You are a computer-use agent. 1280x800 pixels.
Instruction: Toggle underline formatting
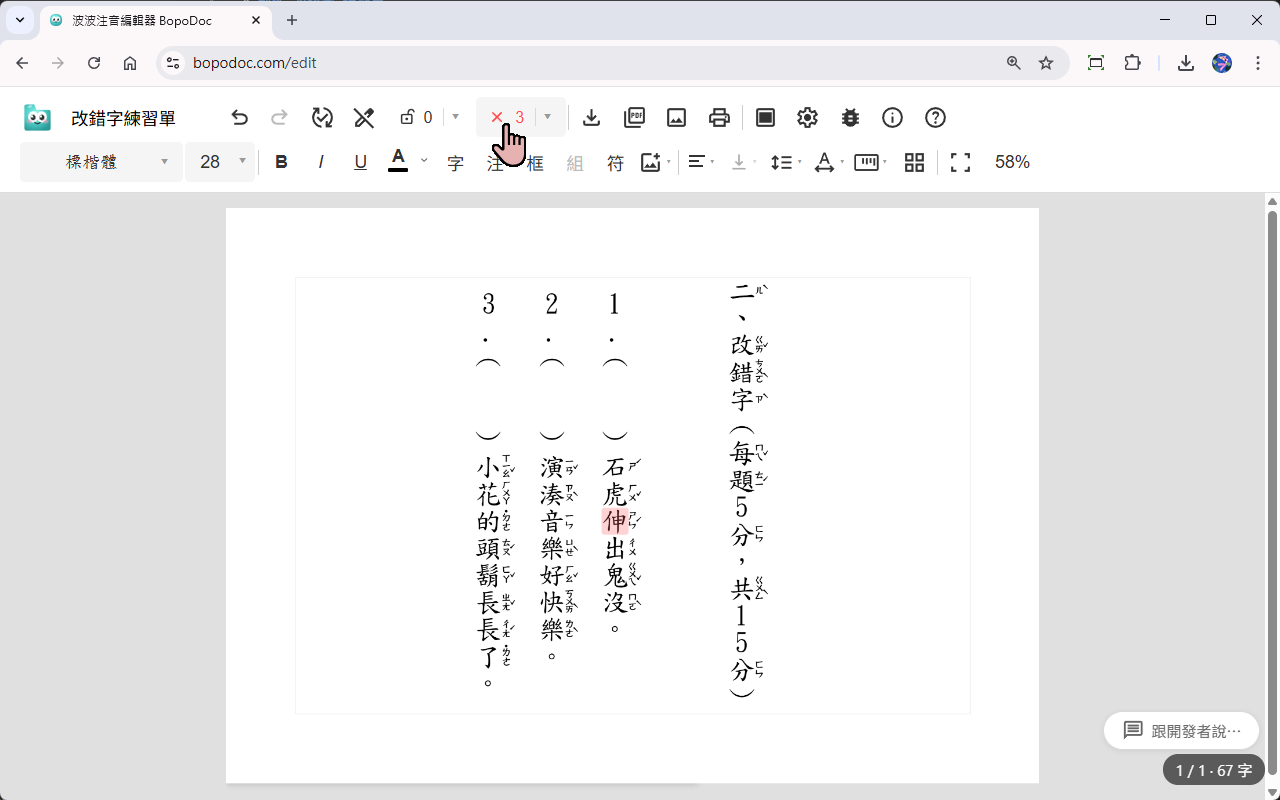(359, 161)
